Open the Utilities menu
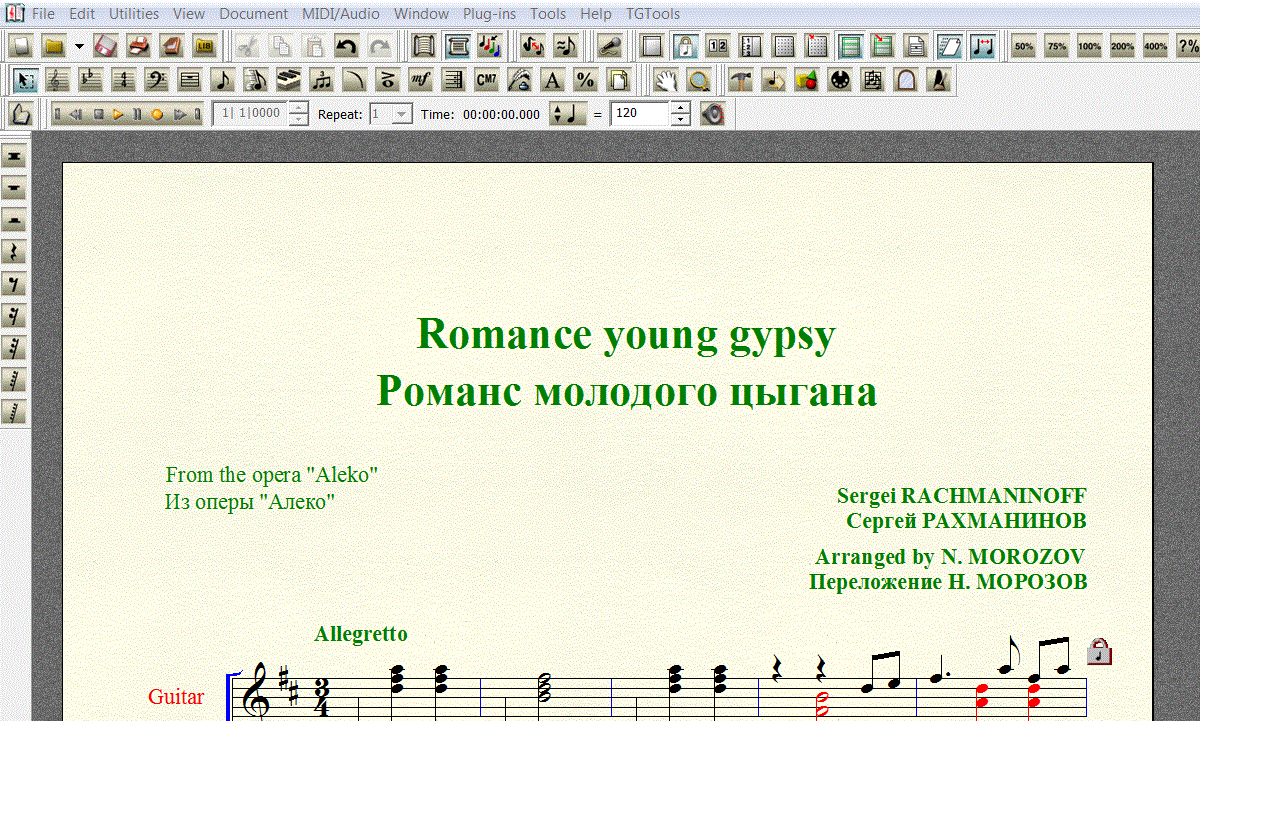This screenshot has height=817, width=1274. [x=134, y=14]
